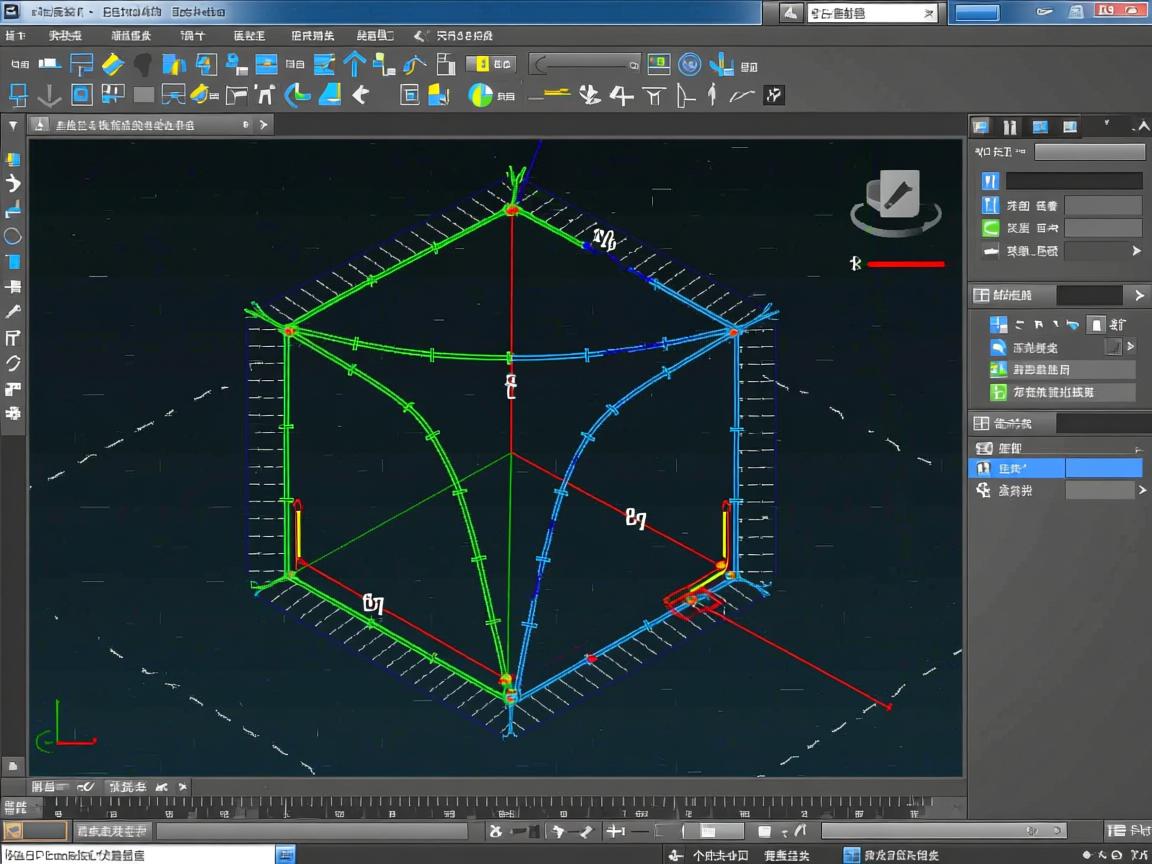Click the green curve icon in the right panel
This screenshot has height=864, width=1152.
[990, 228]
